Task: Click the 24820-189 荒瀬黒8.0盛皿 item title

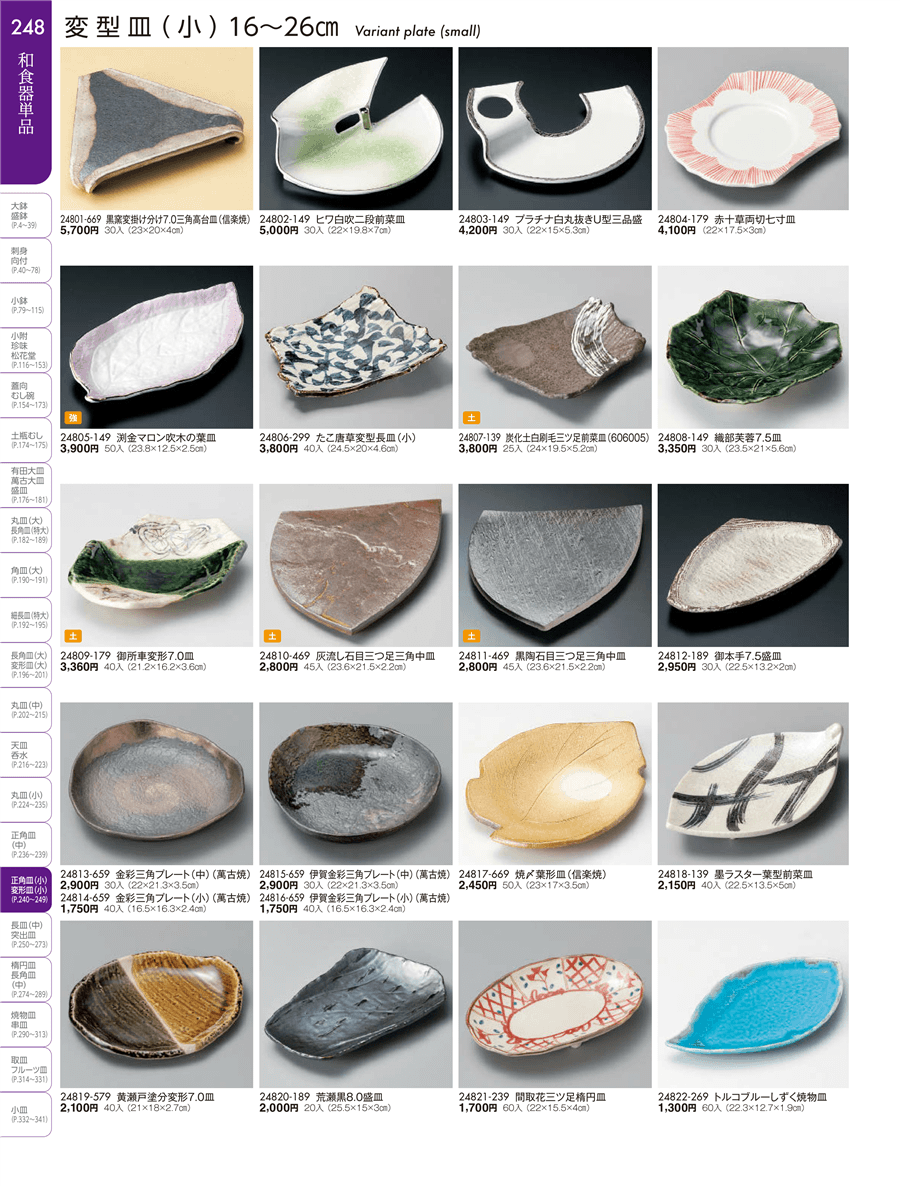Action: click(x=321, y=1097)
